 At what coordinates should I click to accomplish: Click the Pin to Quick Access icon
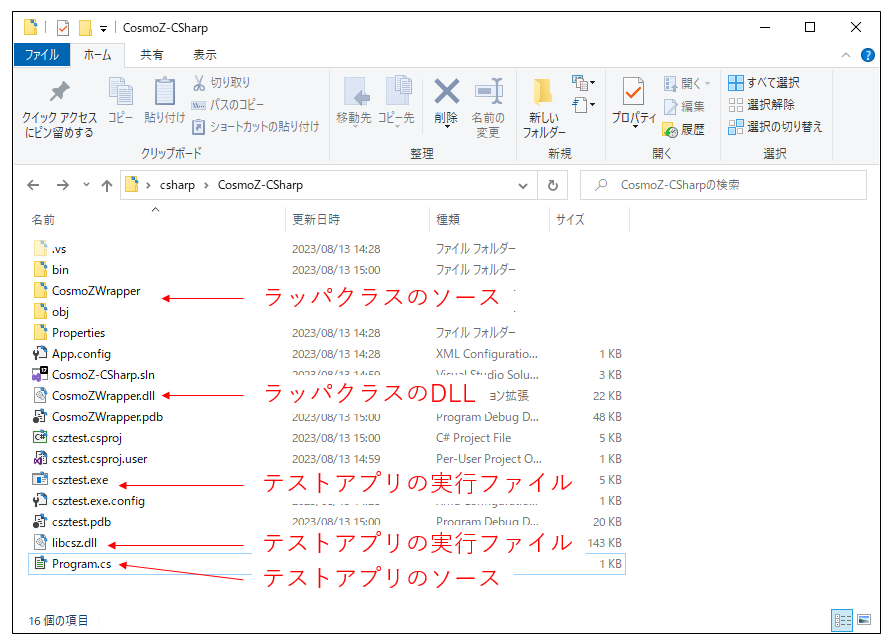(60, 93)
